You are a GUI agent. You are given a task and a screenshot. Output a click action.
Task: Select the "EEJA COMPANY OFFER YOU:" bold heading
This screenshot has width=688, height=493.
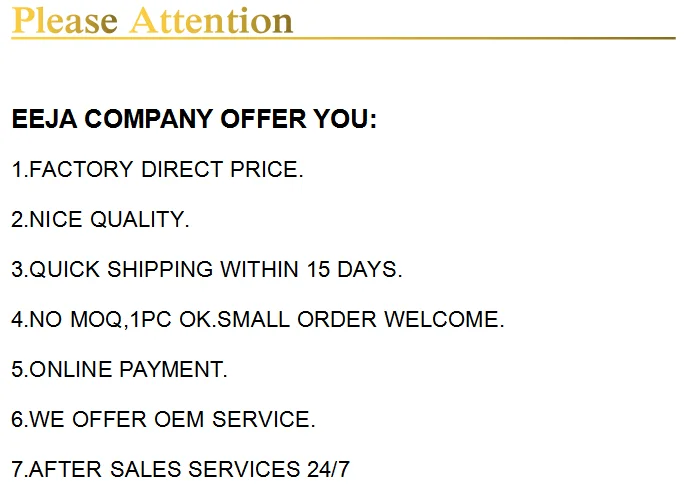point(194,120)
